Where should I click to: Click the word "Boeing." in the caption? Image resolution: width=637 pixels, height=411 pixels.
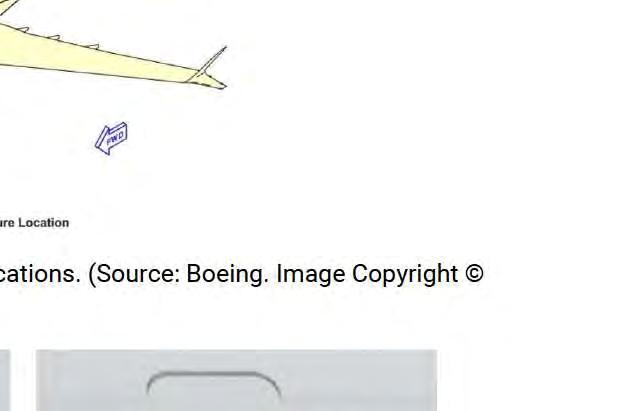(228, 275)
